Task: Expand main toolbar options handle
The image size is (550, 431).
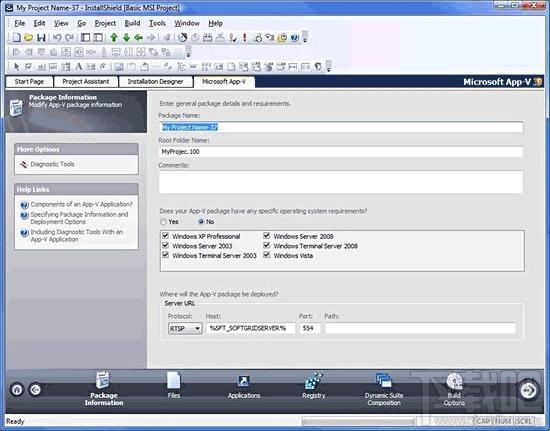Action: pos(305,37)
